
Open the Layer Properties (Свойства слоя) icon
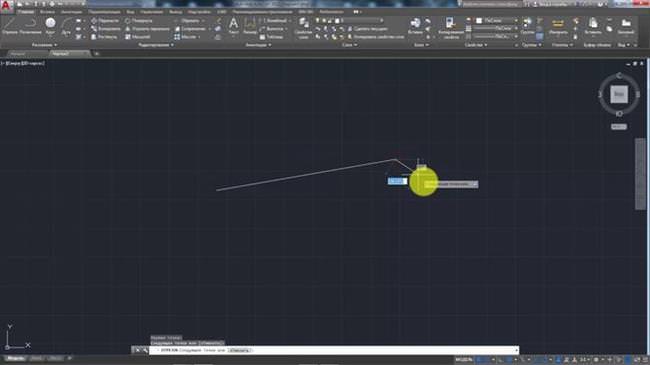tap(303, 27)
